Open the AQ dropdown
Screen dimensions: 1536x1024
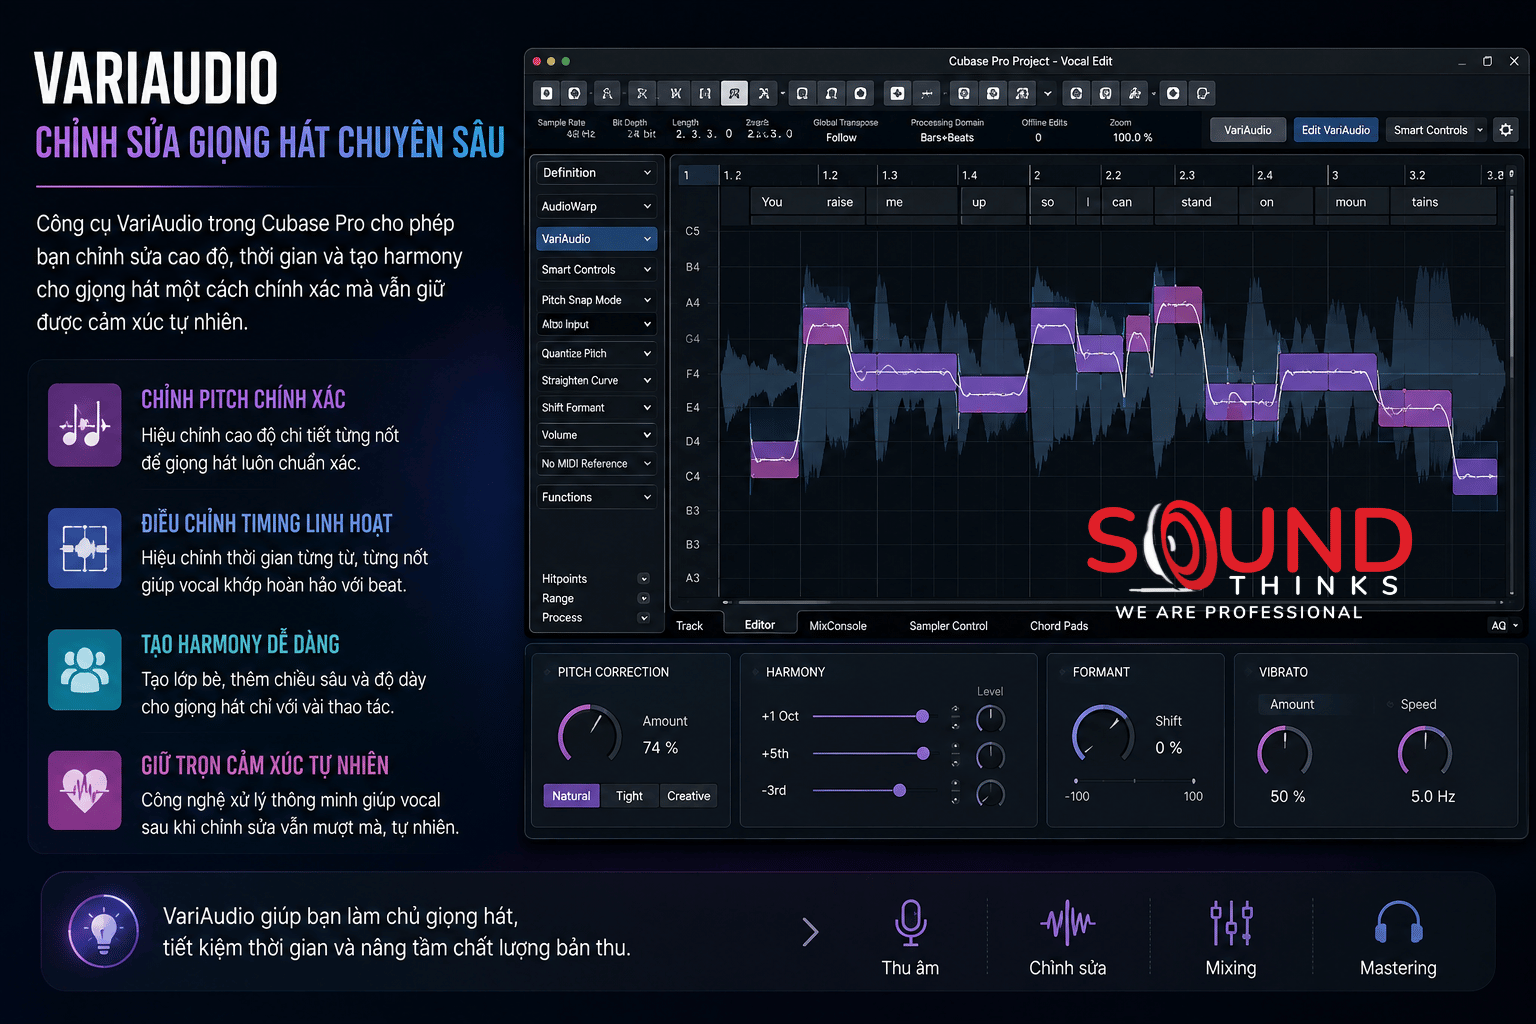pos(1504,626)
